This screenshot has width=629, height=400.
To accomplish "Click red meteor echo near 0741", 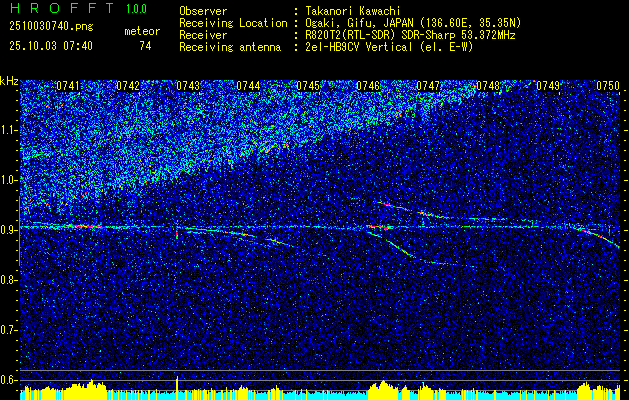I will point(86,226).
